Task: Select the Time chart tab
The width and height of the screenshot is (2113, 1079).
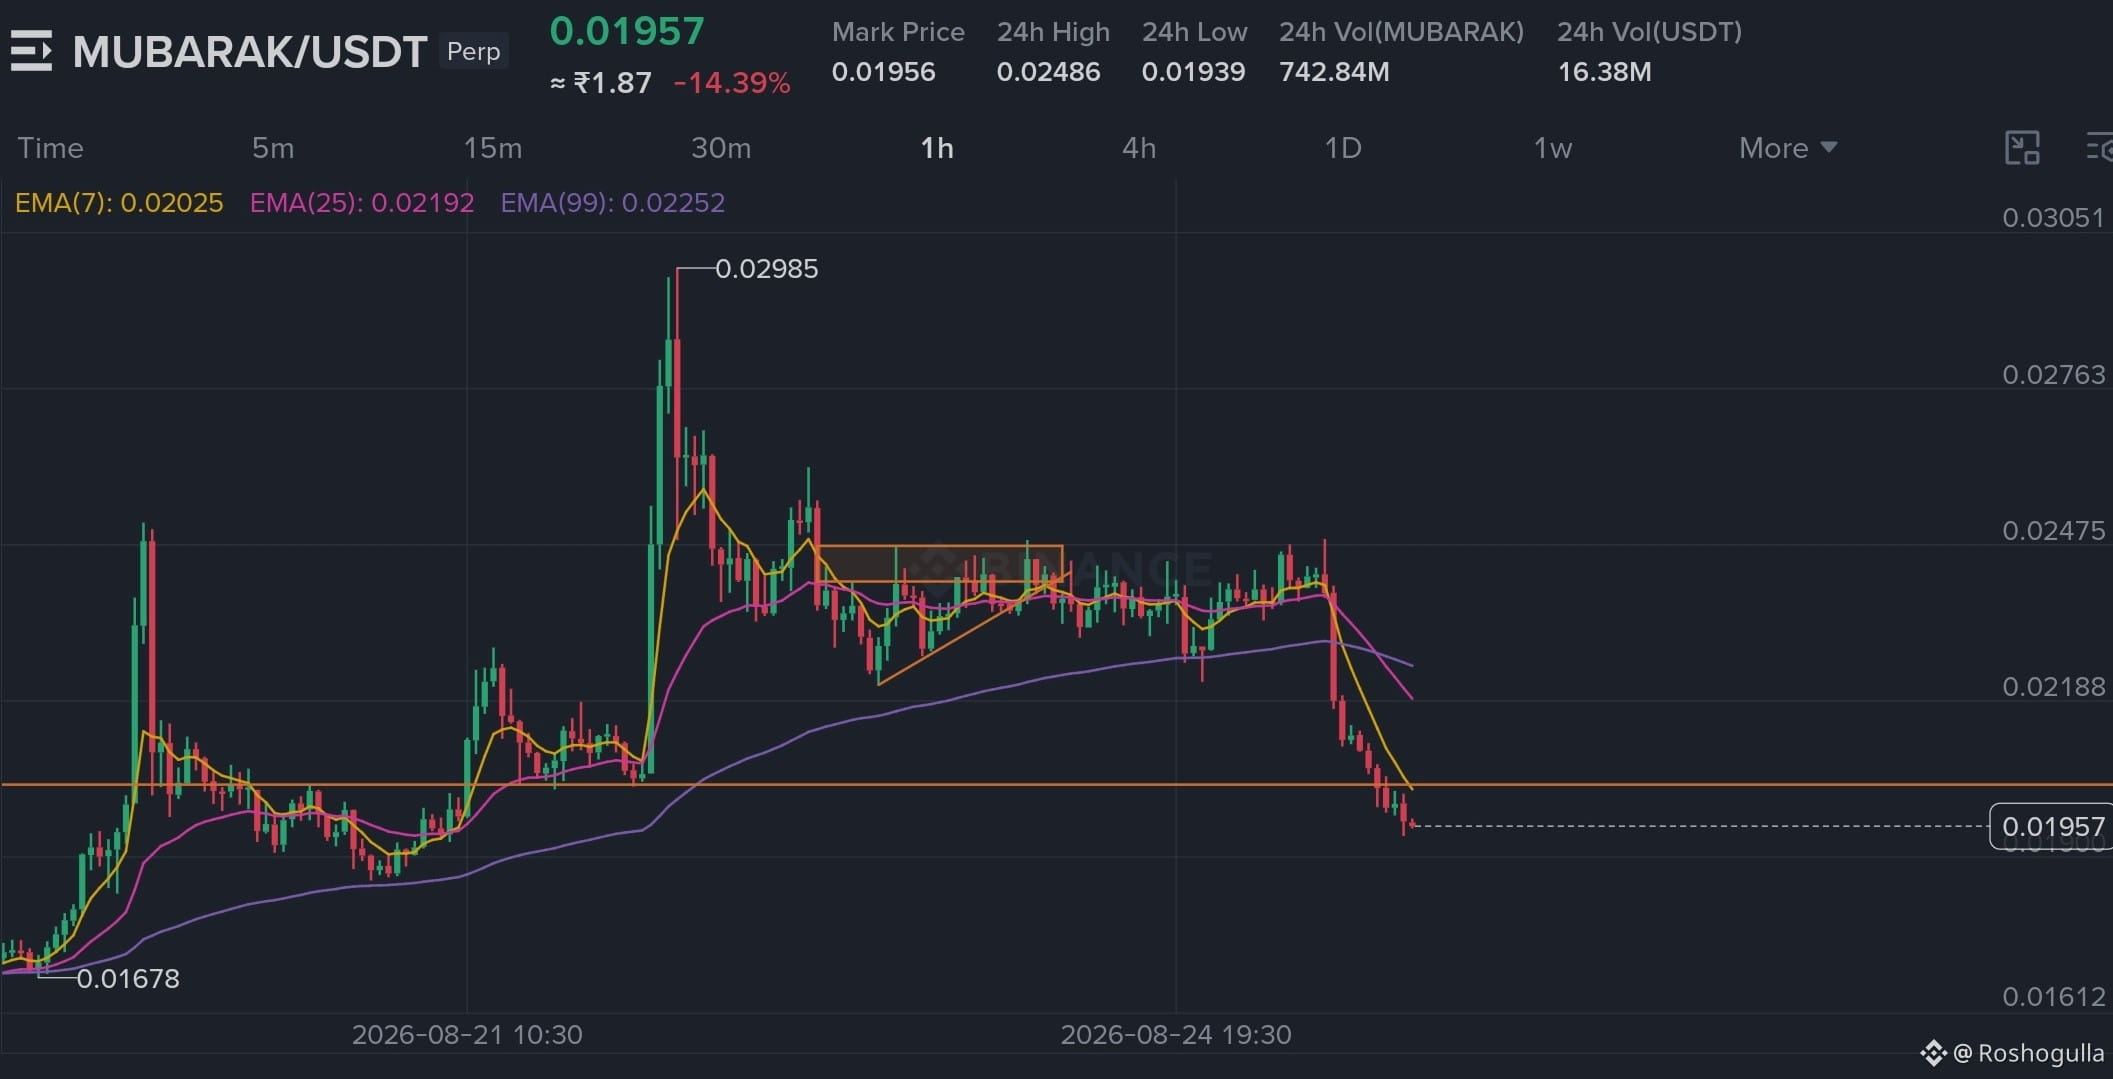Action: click(x=50, y=148)
